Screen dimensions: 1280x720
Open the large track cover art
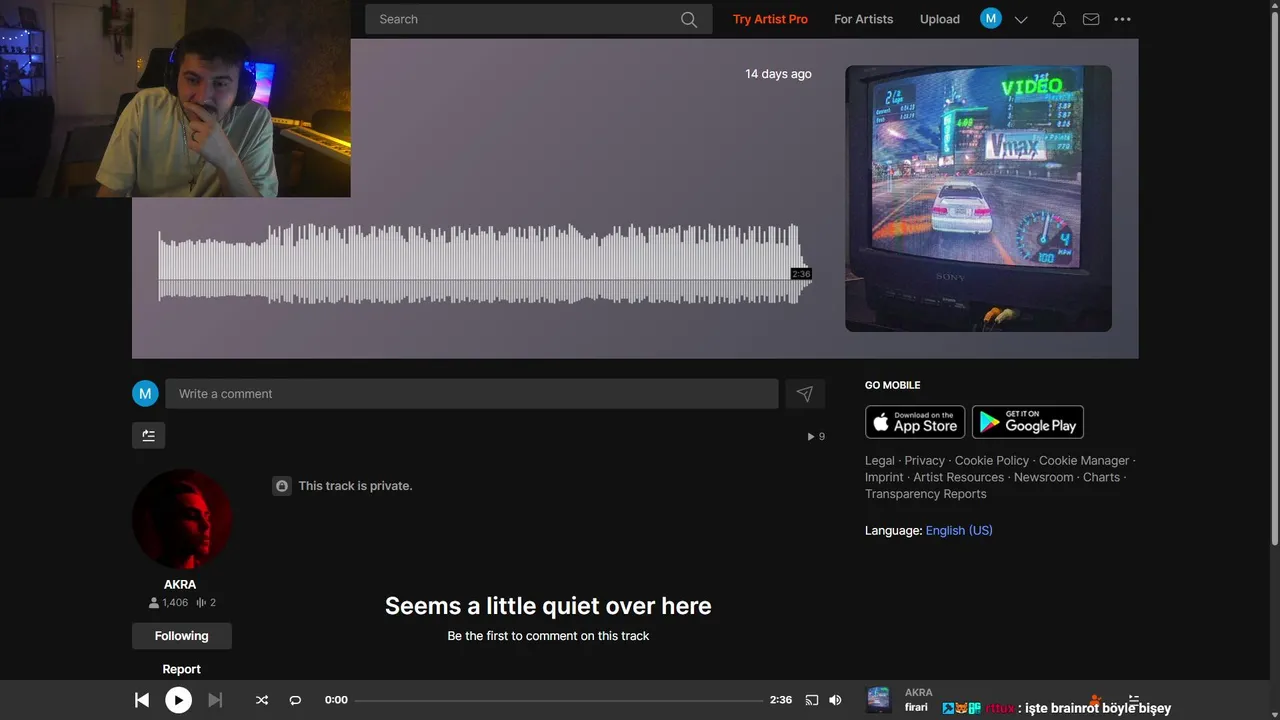978,198
